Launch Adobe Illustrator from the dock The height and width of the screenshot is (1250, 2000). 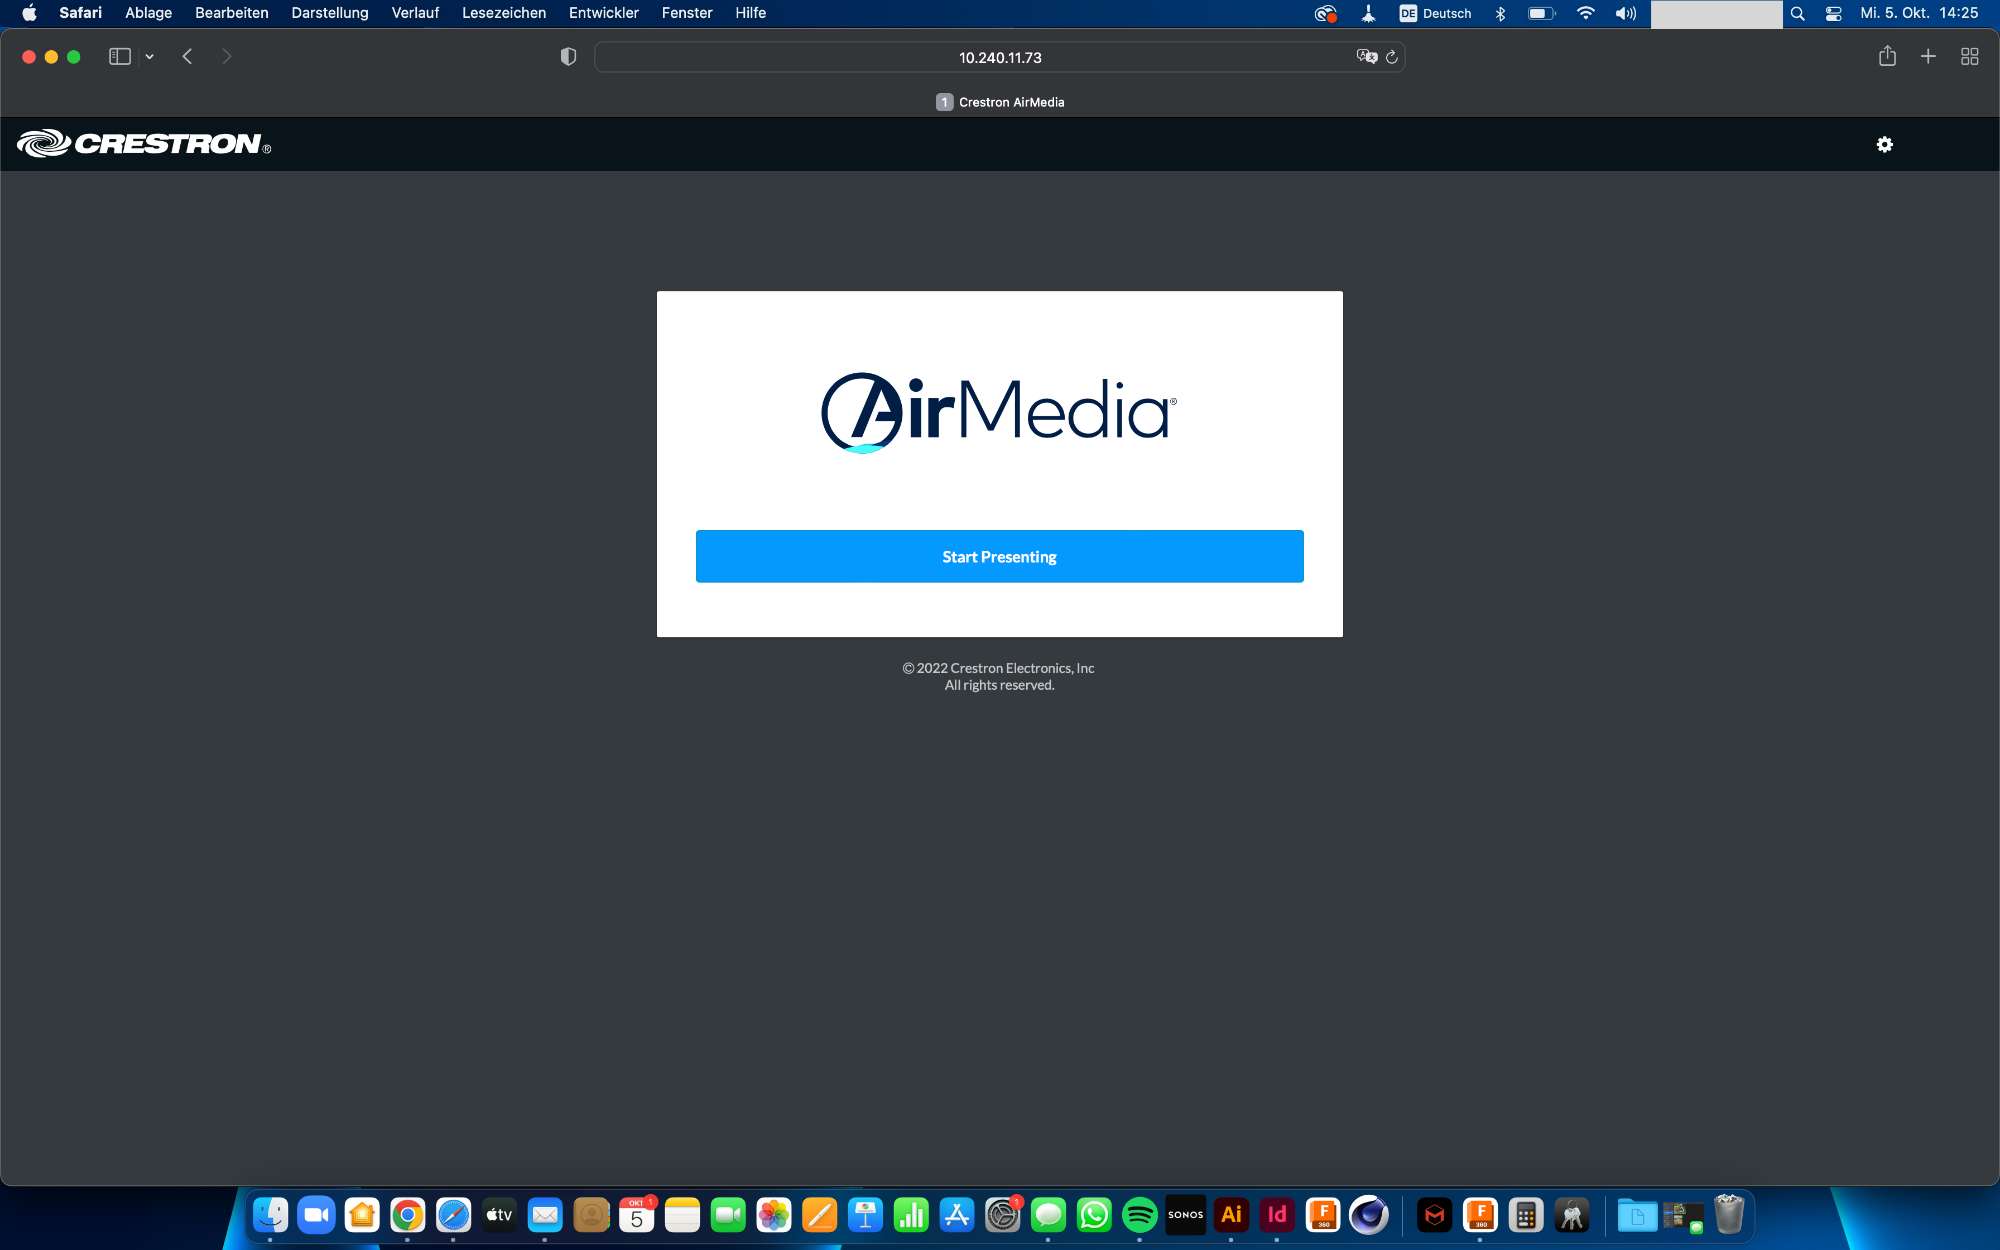click(x=1231, y=1215)
